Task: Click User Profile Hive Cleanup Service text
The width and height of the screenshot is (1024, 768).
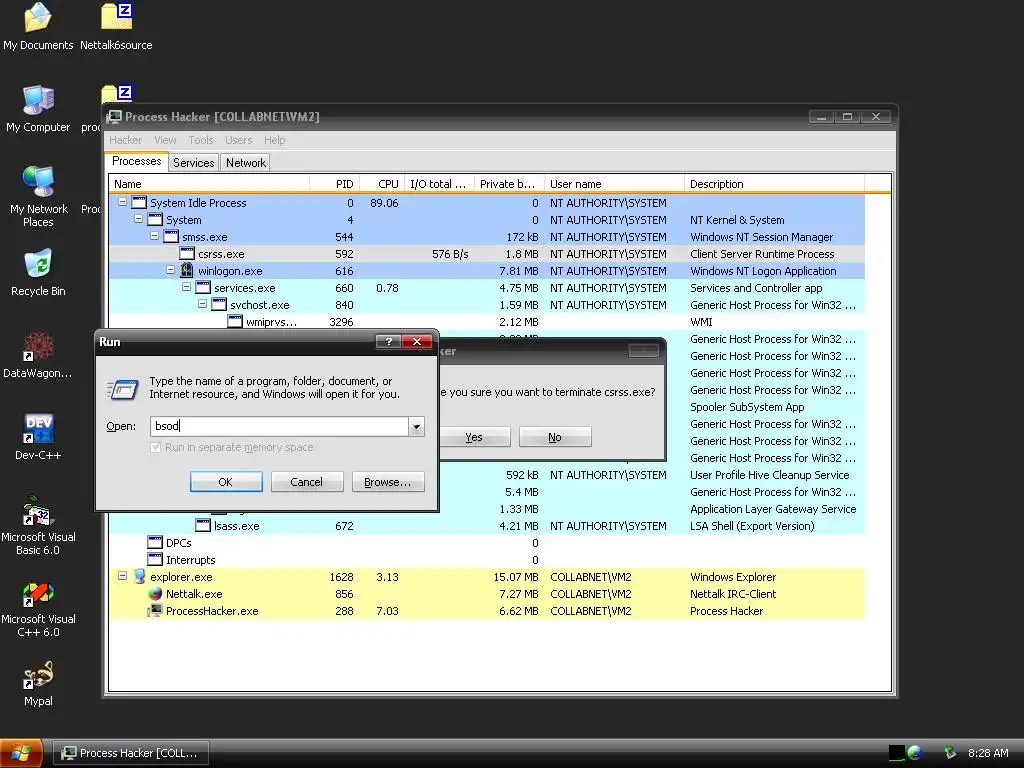Action: pyautogui.click(x=769, y=475)
